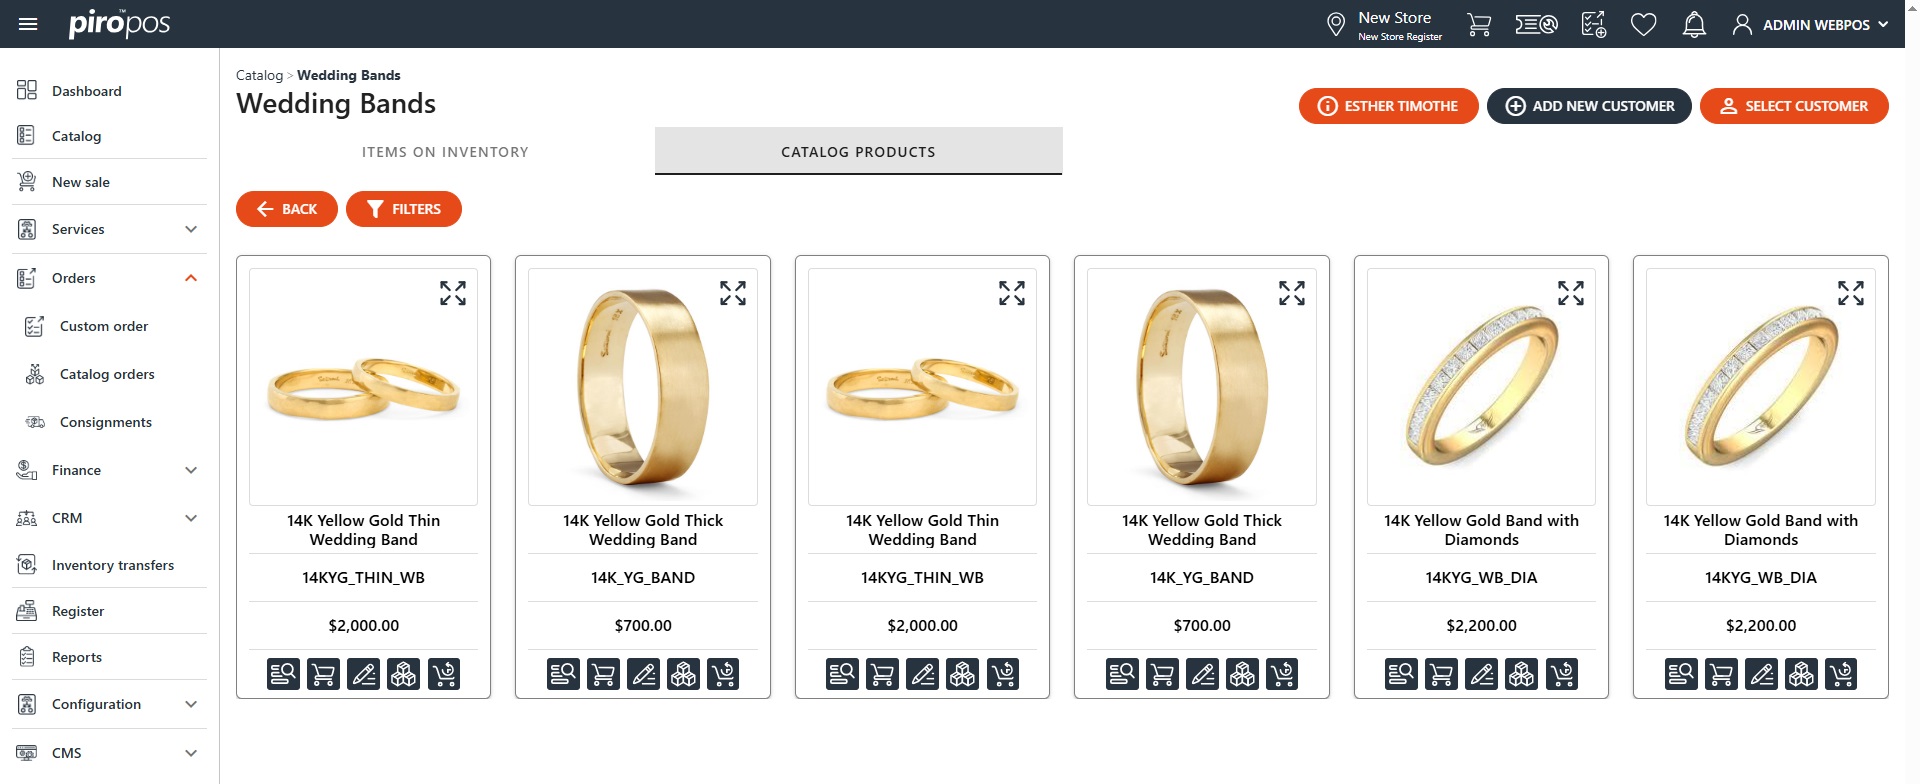
Task: Collapse the Orders sidebar section
Action: (191, 278)
